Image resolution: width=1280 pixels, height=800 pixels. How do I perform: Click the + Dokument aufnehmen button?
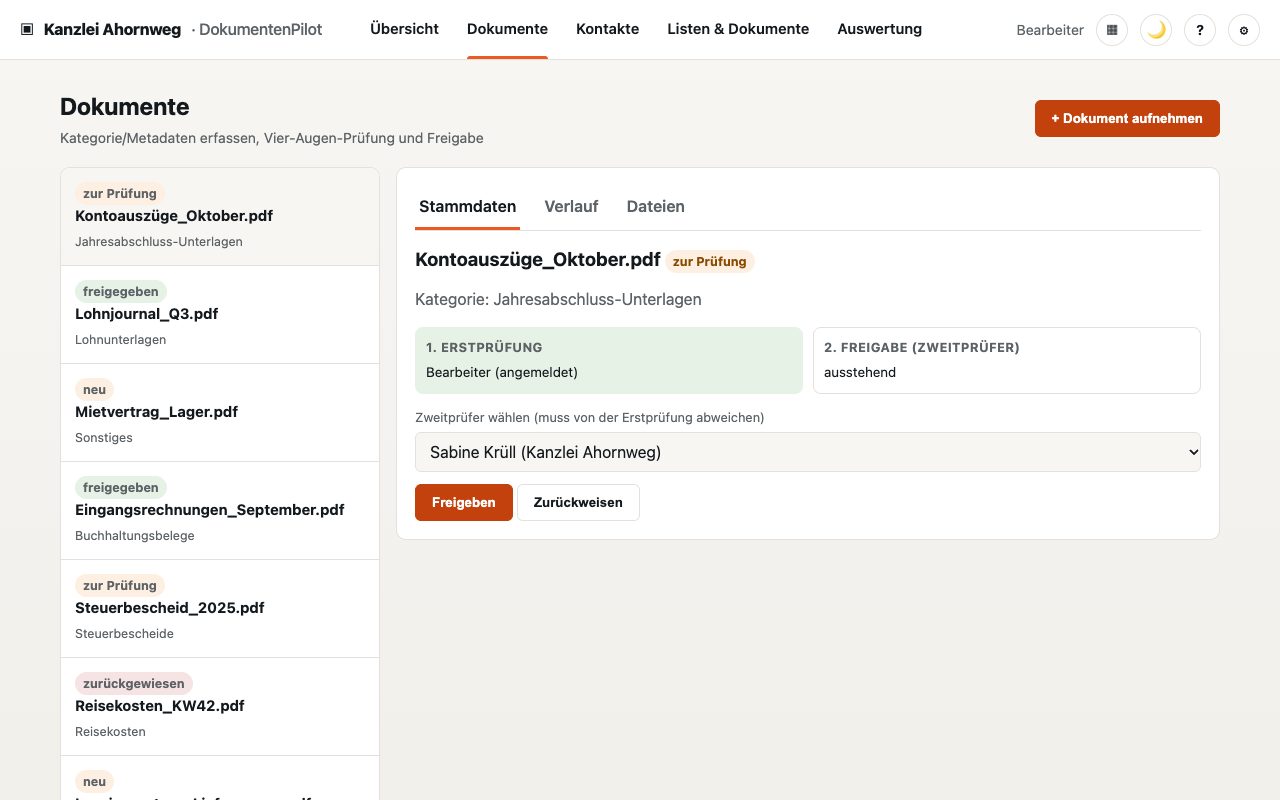[x=1127, y=118]
